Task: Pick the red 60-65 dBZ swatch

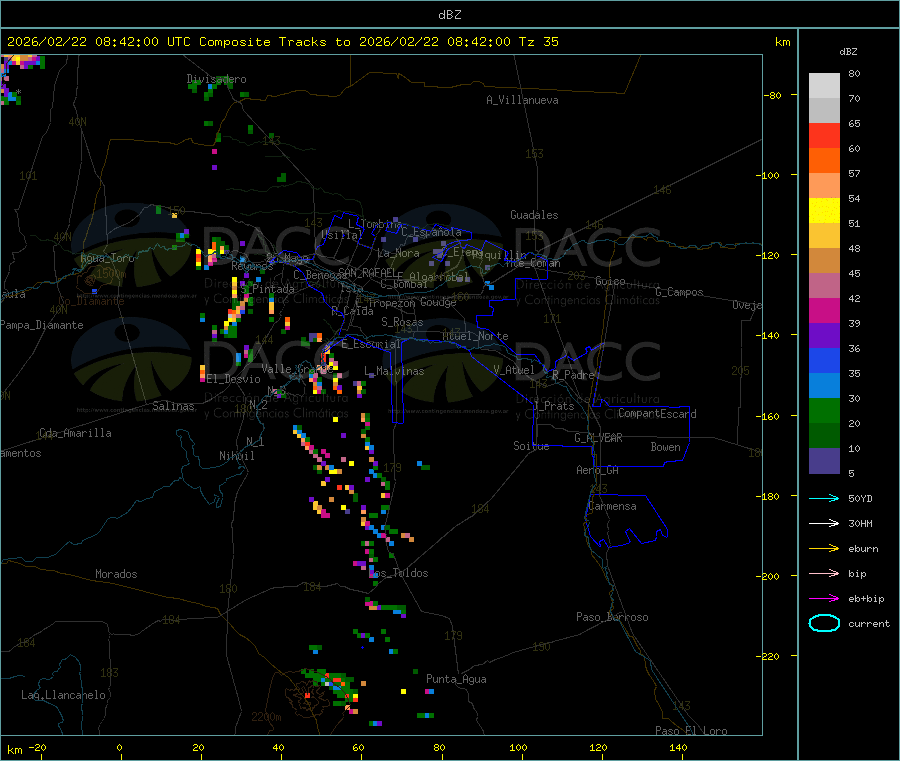Action: point(824,135)
